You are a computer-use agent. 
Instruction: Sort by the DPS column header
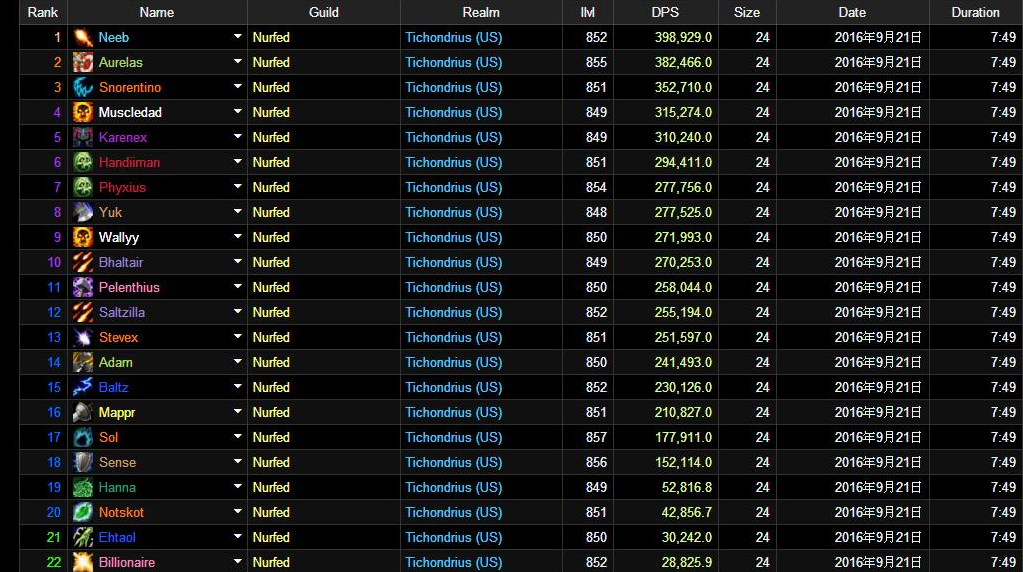(665, 12)
